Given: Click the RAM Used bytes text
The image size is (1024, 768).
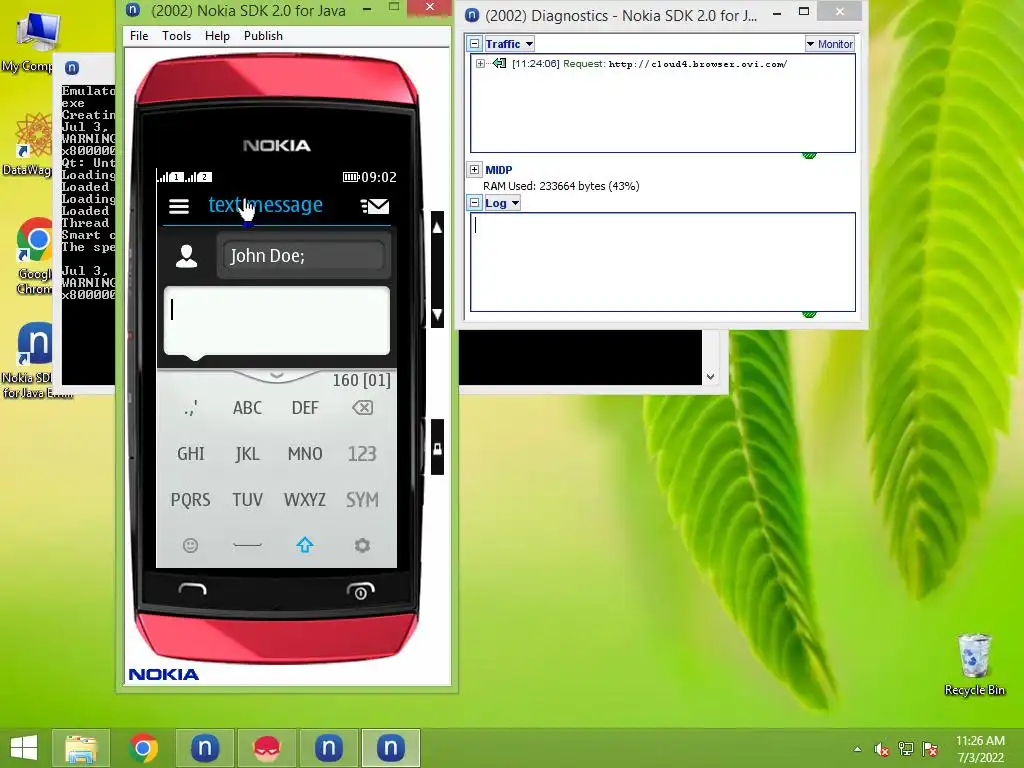Looking at the screenshot, I should coord(561,186).
